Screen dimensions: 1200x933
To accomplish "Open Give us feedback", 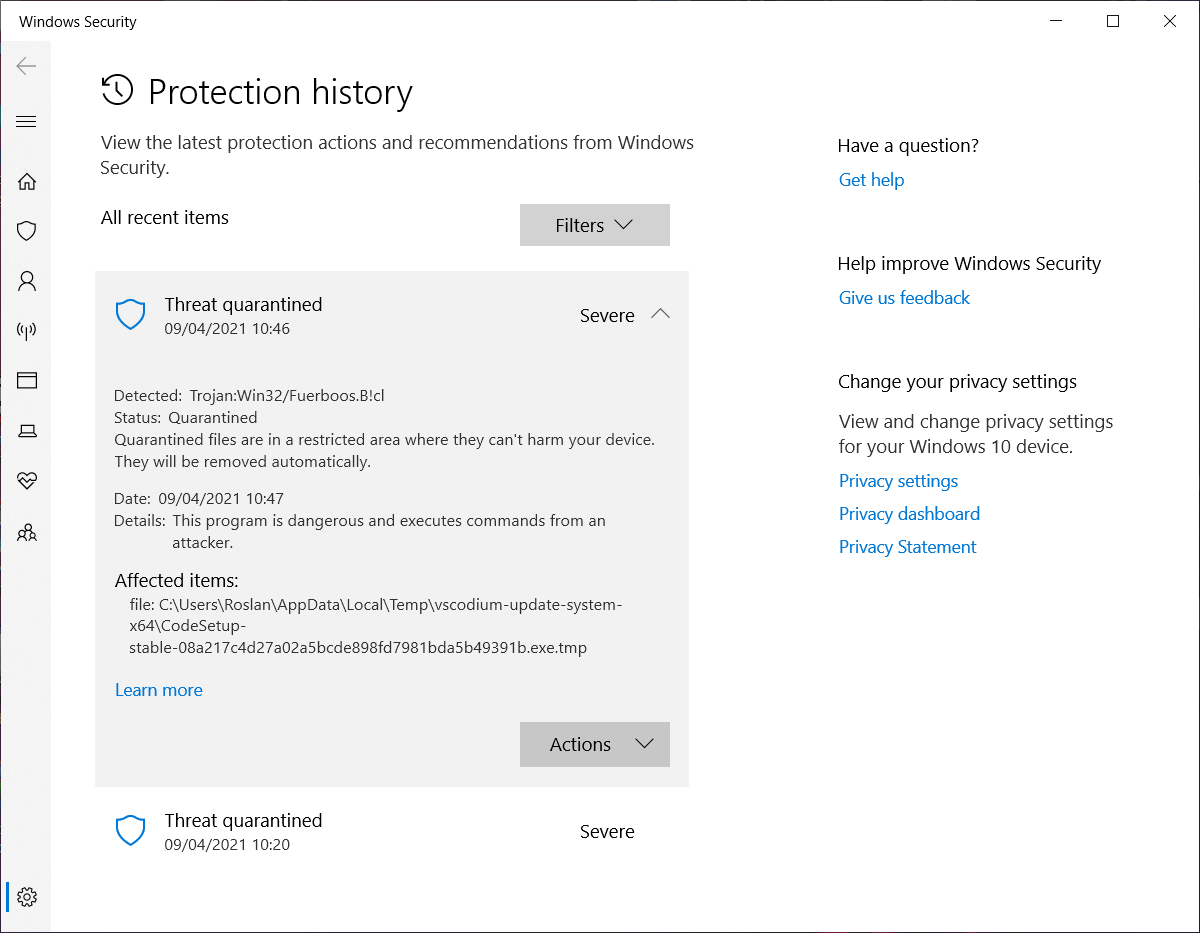I will click(903, 297).
